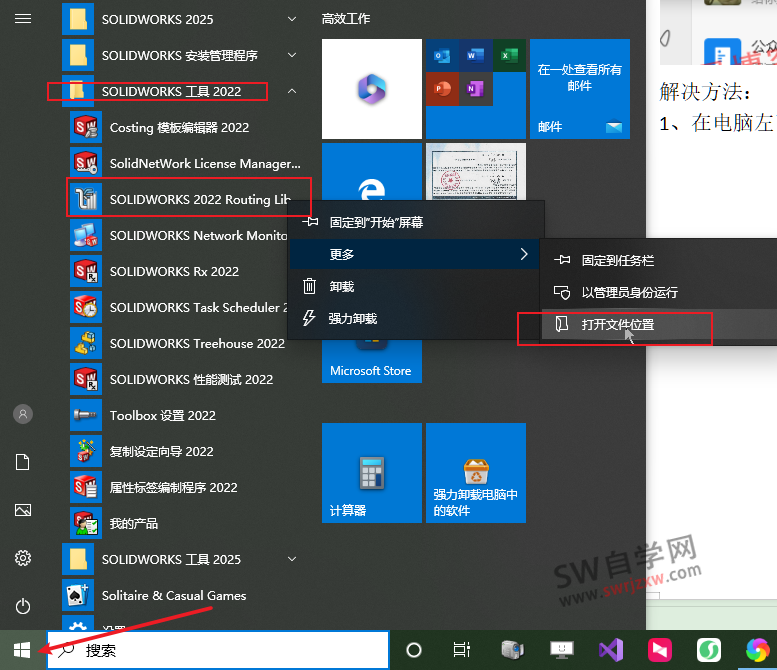Screen dimensions: 777x670
Task: Select 以管理员身份运行 in the submenu
Action: 659,292
